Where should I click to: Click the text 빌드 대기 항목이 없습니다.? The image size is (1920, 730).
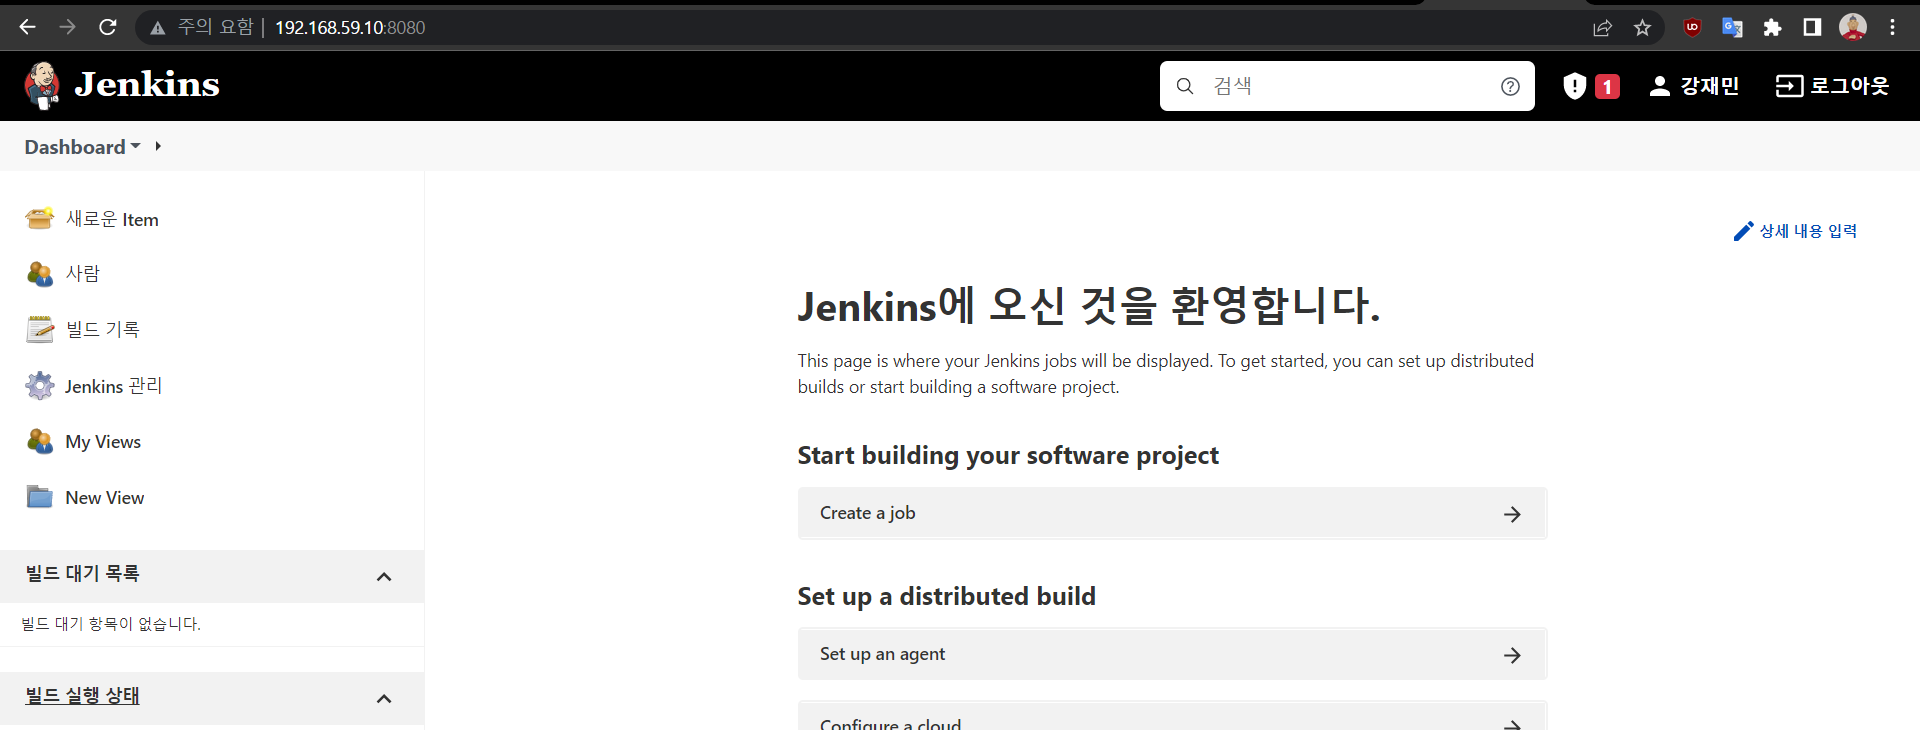[111, 624]
